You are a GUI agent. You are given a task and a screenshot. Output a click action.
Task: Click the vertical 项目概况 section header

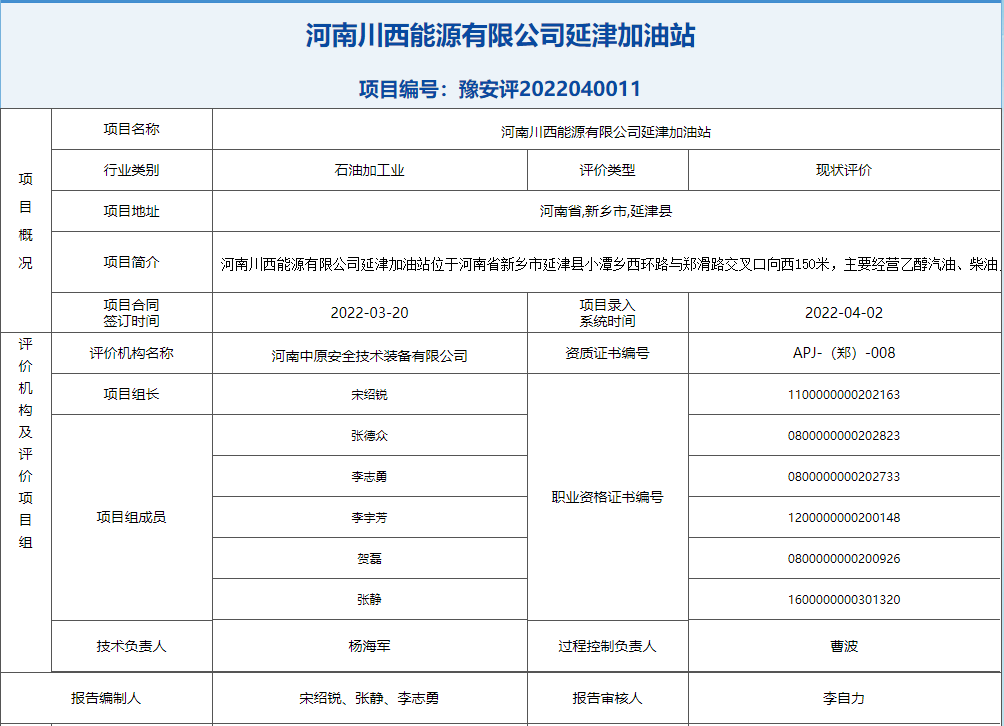click(26, 221)
